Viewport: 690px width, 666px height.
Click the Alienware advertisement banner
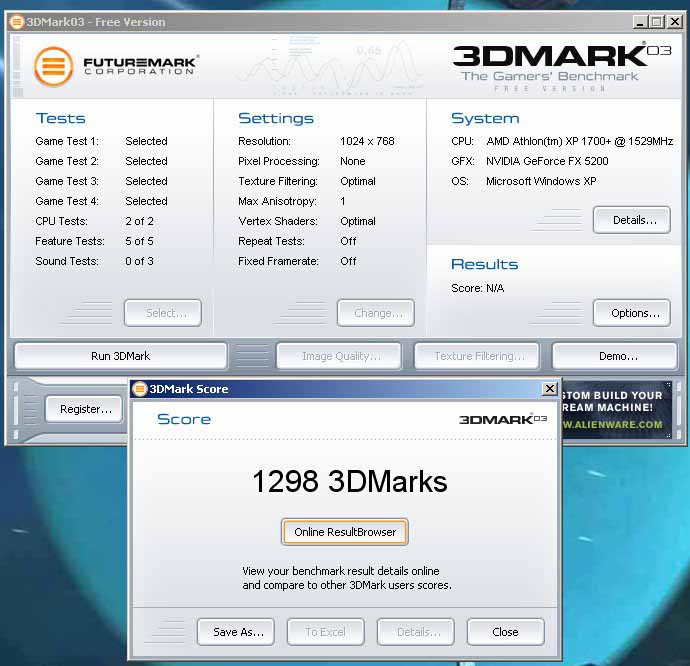pyautogui.click(x=617, y=410)
